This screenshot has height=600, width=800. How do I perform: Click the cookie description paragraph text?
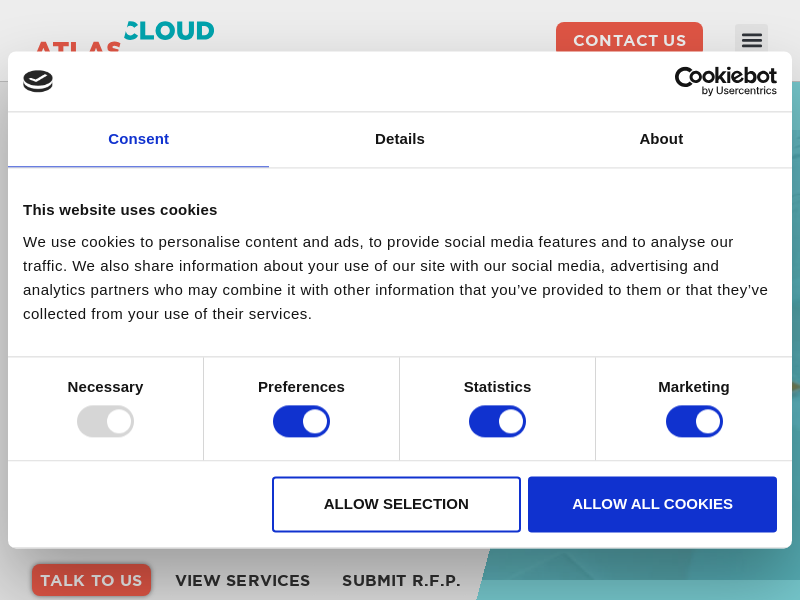pyautogui.click(x=395, y=277)
